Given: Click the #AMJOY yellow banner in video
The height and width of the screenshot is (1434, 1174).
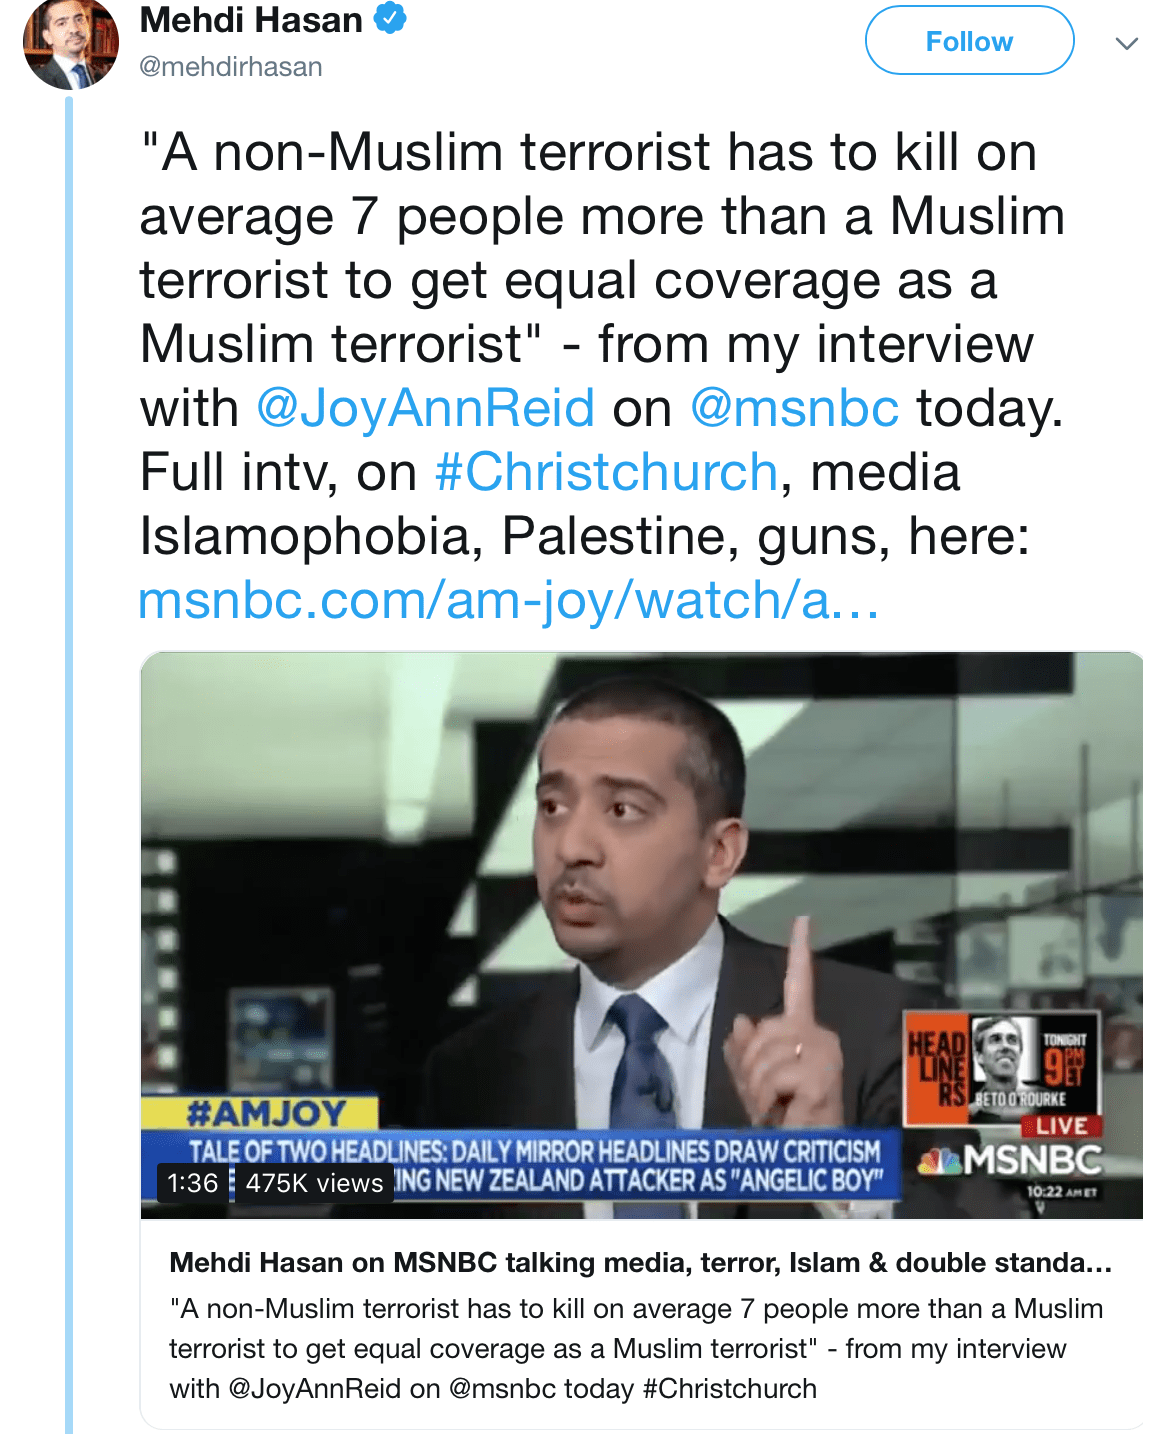Looking at the screenshot, I should [260, 1112].
